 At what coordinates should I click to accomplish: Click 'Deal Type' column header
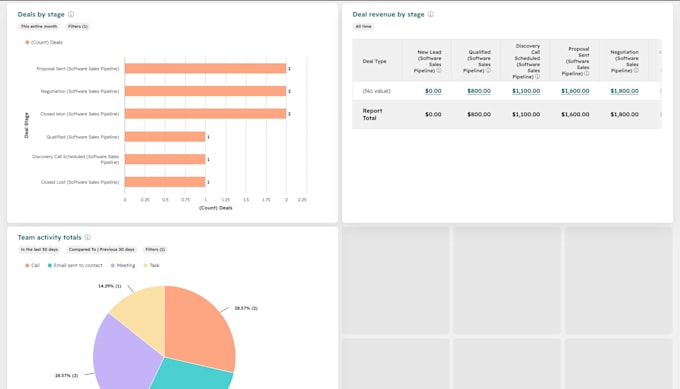(x=374, y=61)
